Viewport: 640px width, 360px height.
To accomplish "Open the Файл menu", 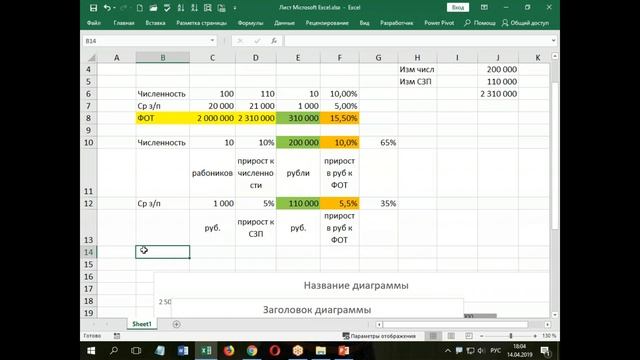I will pos(94,23).
